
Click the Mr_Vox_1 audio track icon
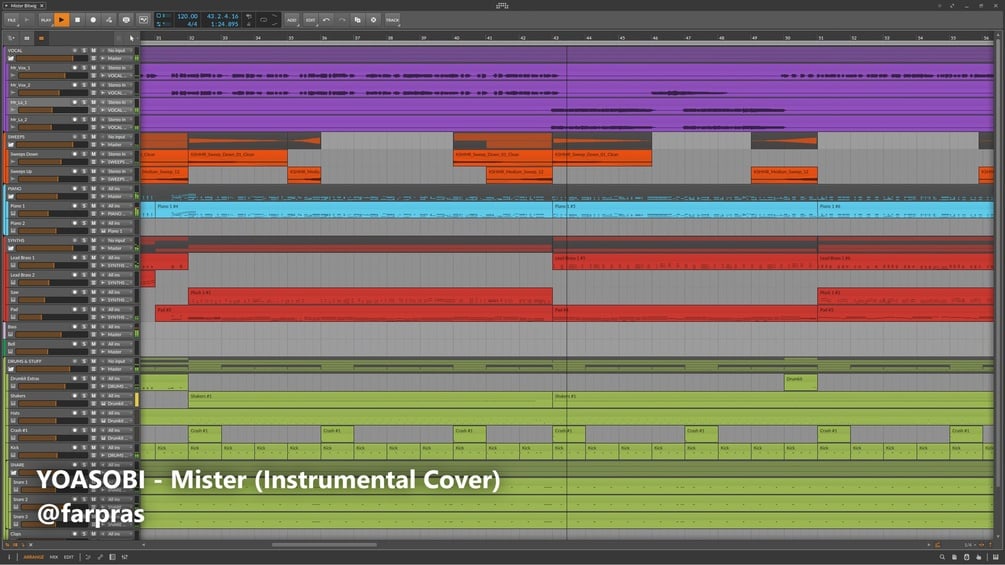13,76
